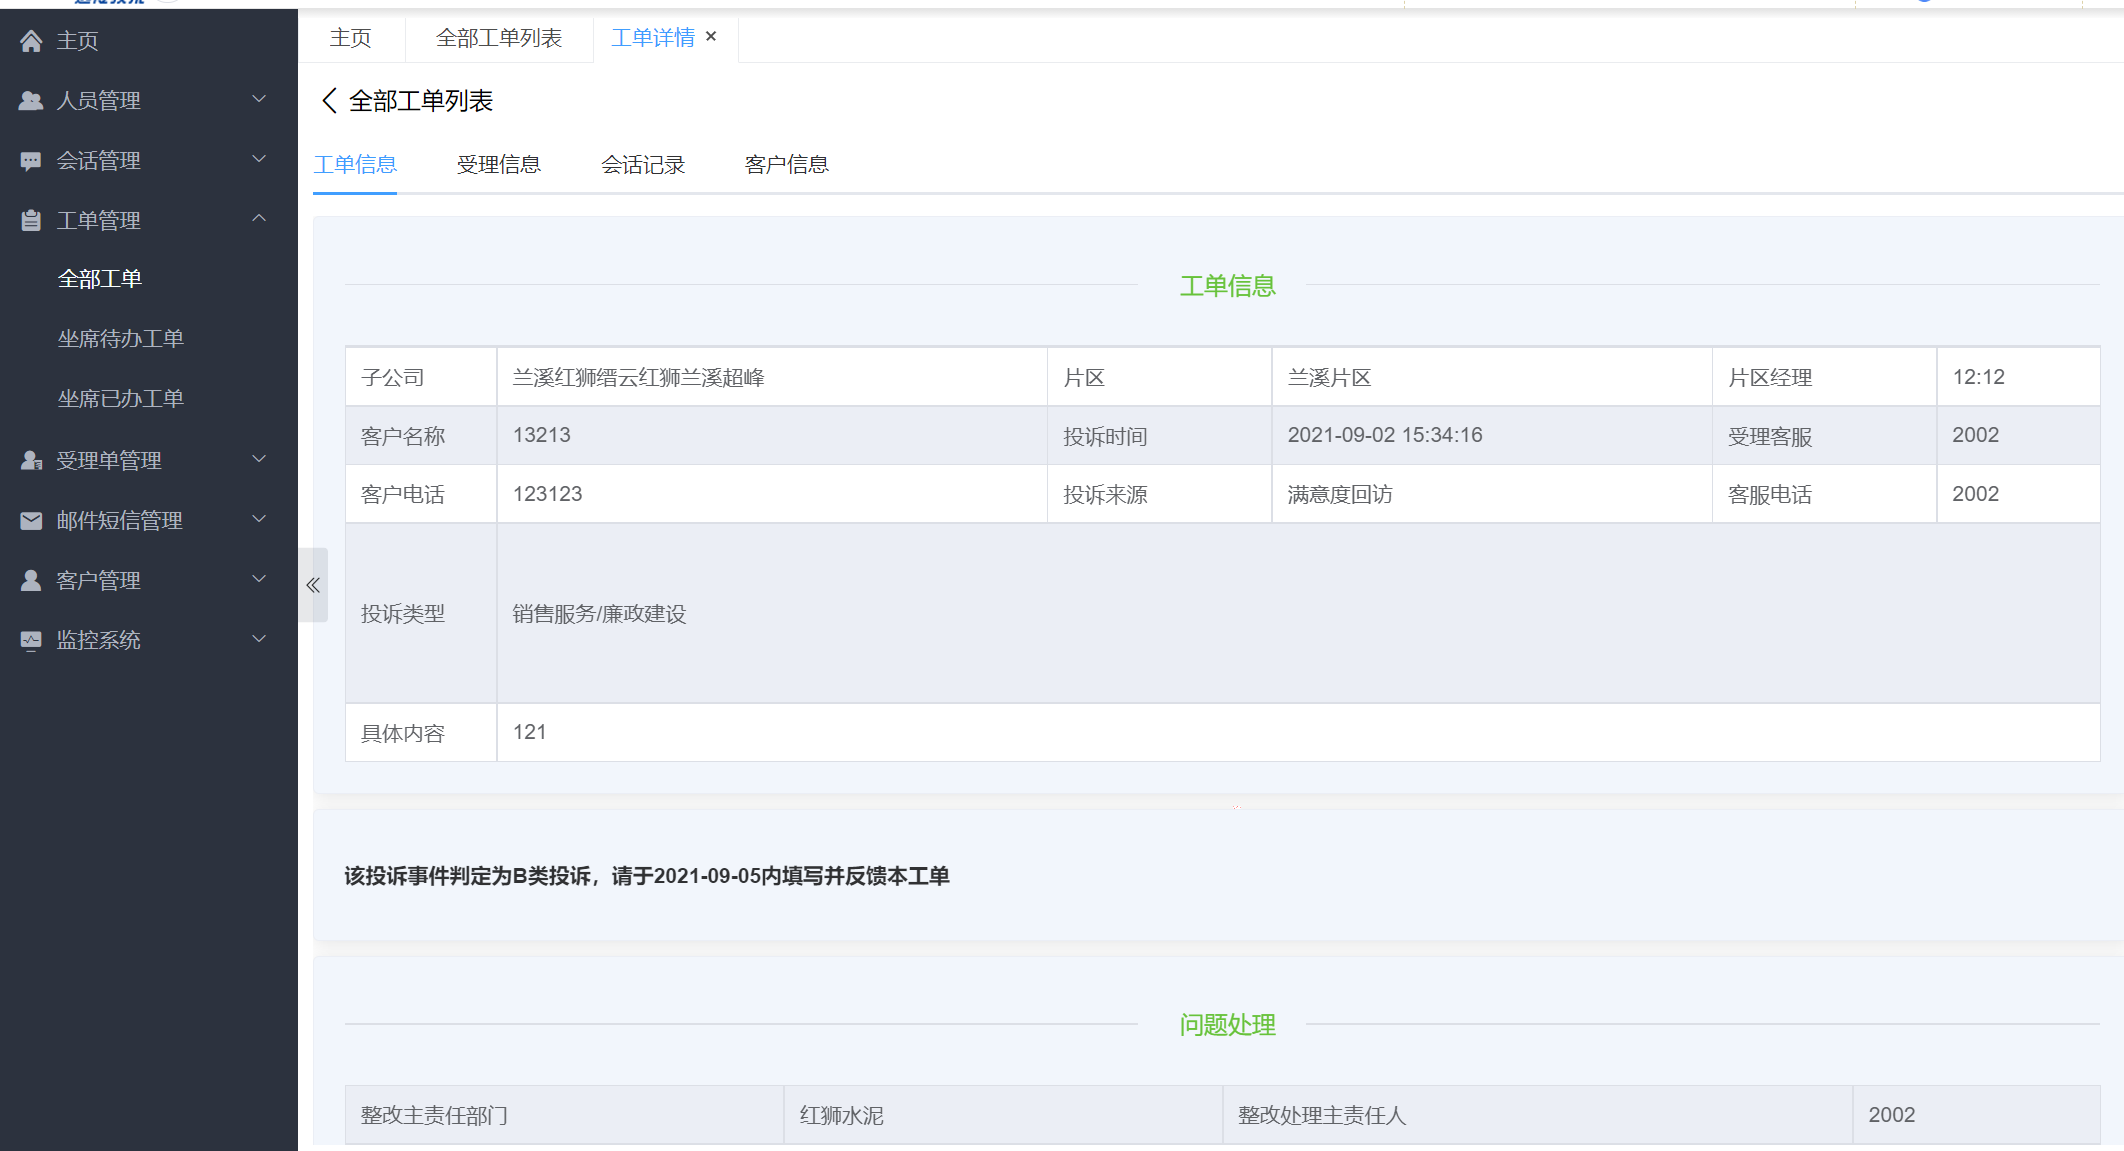Expand the 监控系统 menu chevron
Viewport: 2124px width, 1151px height.
[259, 639]
